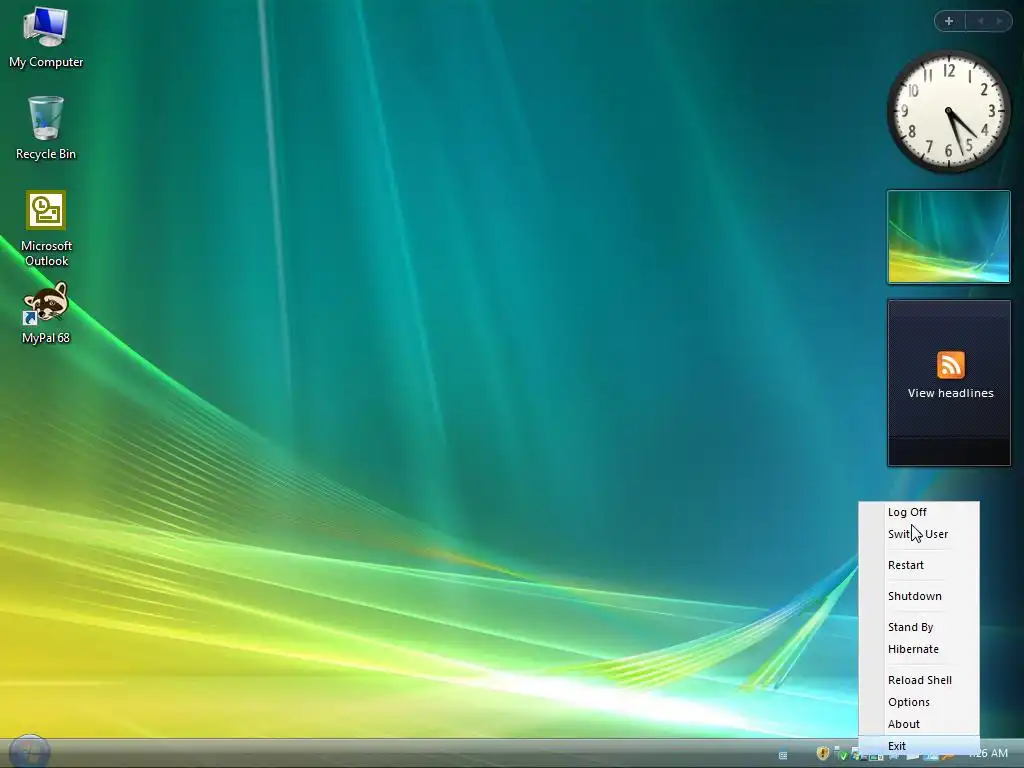
Task: Click the green checkmark tray icon
Action: point(841,754)
